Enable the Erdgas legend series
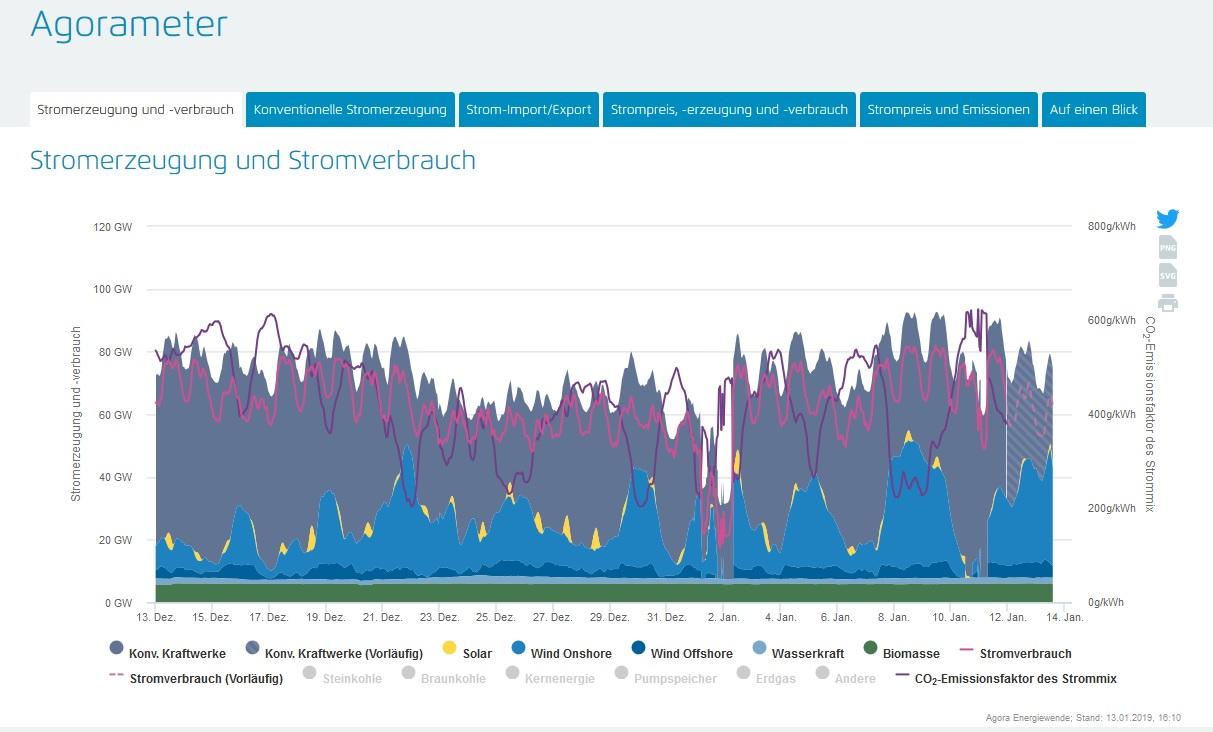The width and height of the screenshot is (1213, 732). [765, 678]
